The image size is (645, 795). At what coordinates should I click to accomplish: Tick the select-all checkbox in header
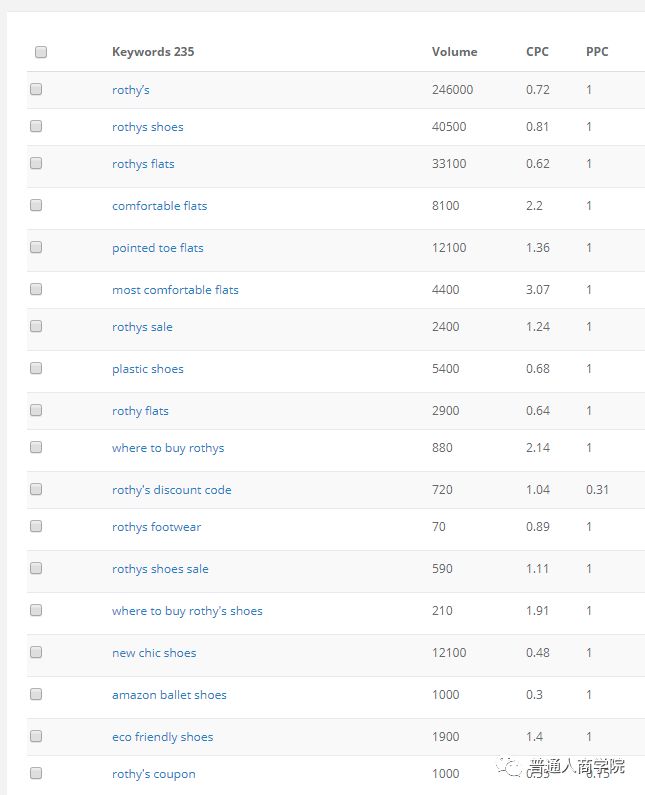point(41,52)
